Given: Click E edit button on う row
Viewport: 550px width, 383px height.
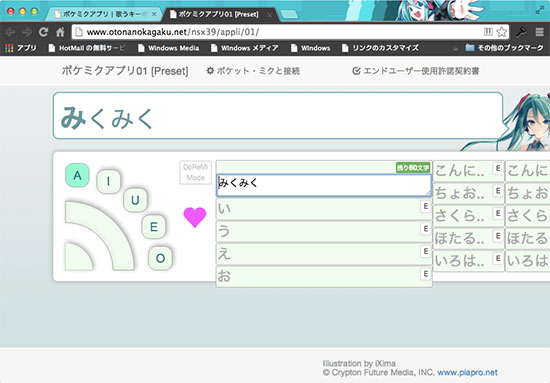Looking at the screenshot, I should 425,229.
